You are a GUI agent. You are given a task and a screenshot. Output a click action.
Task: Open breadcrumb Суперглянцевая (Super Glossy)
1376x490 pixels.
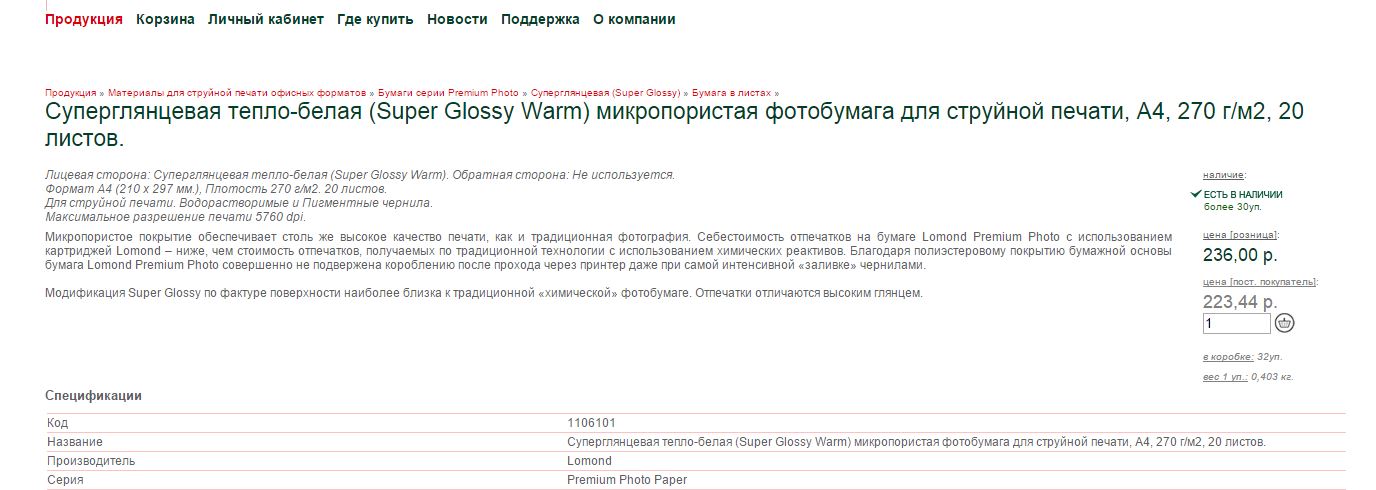tap(605, 93)
